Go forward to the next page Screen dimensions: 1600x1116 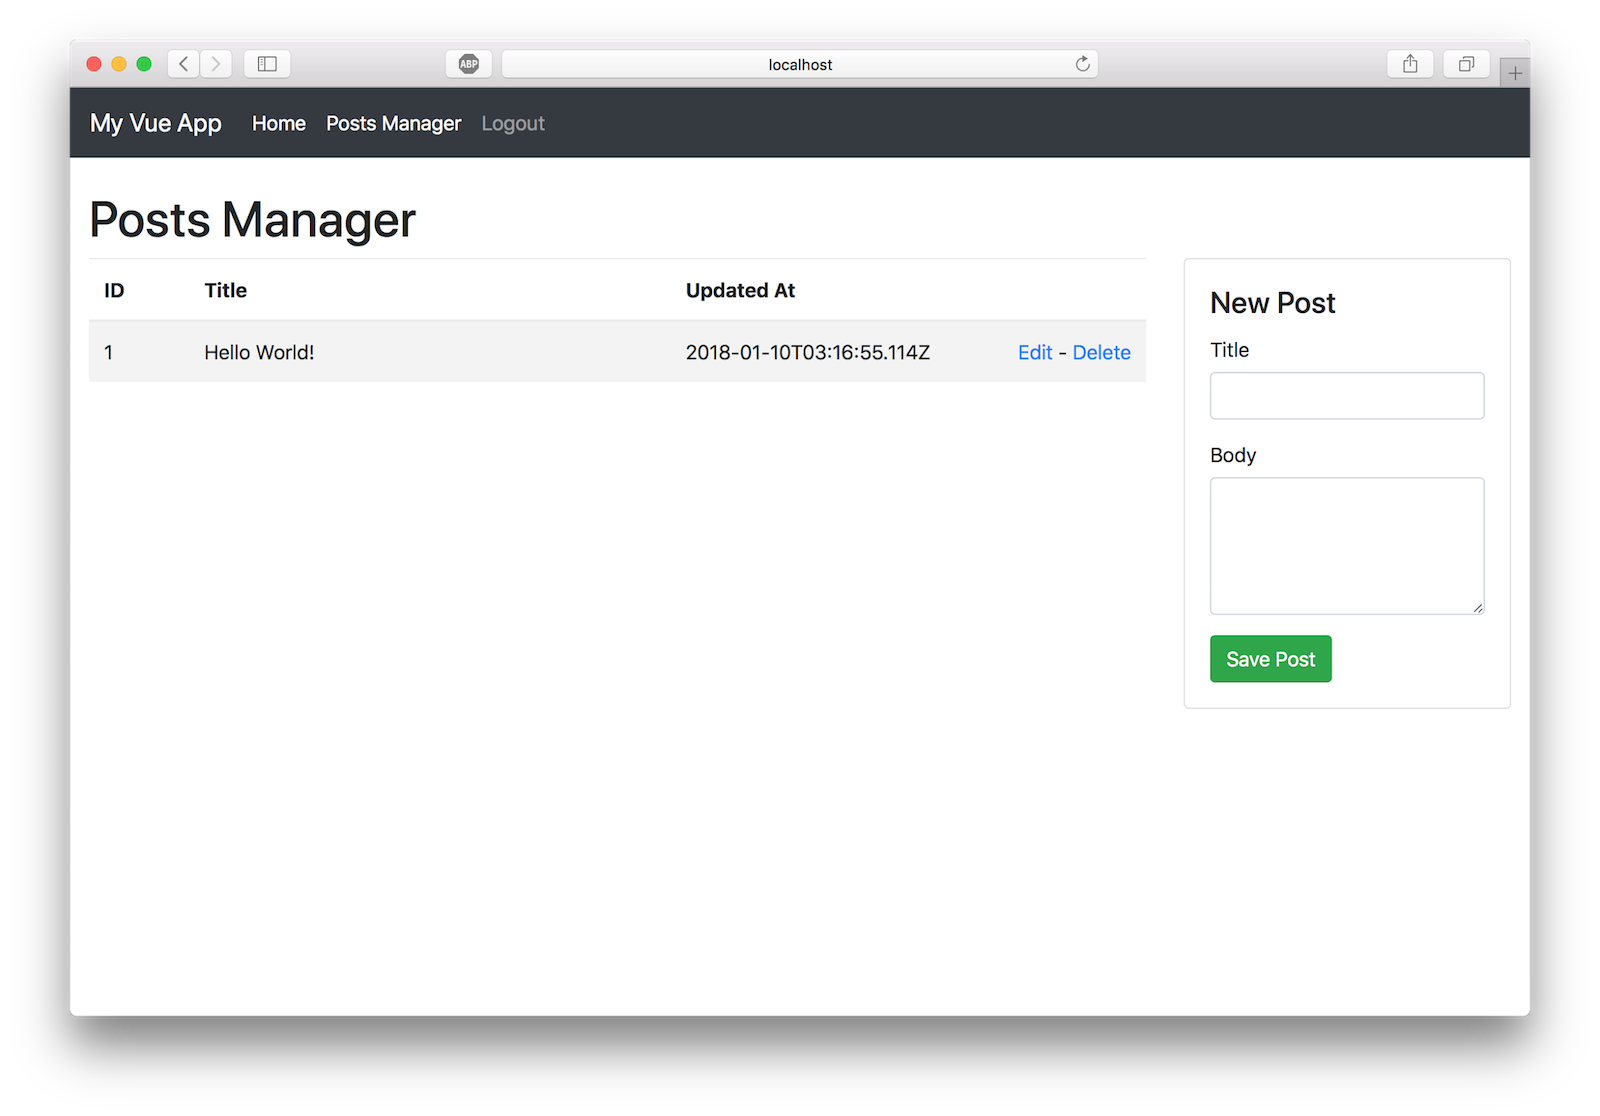[x=216, y=63]
